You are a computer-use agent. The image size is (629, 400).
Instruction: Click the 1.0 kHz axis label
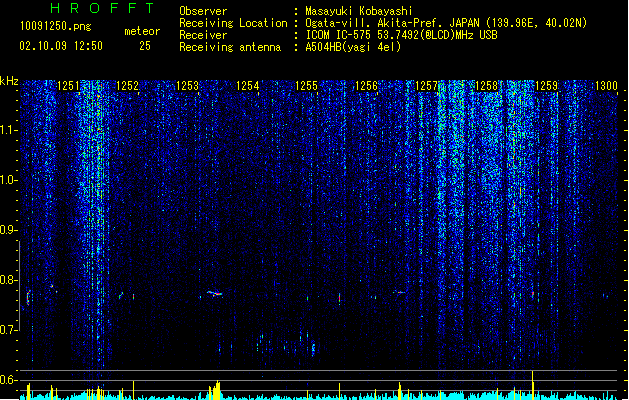tap(9, 180)
